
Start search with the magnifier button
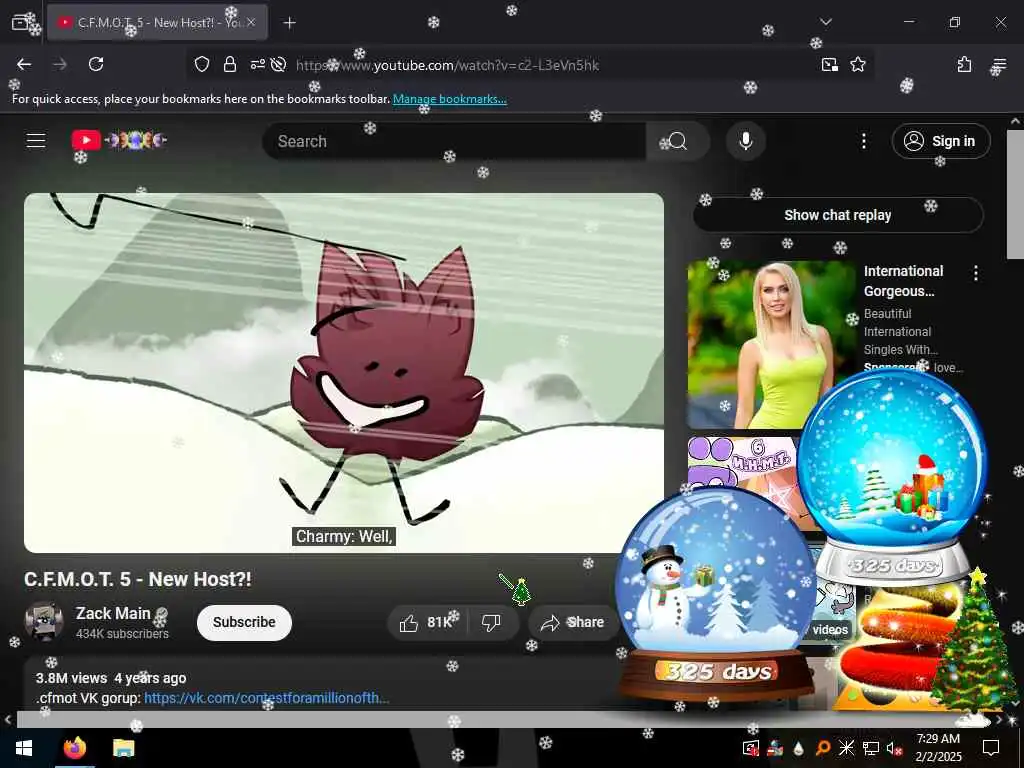[x=677, y=141]
